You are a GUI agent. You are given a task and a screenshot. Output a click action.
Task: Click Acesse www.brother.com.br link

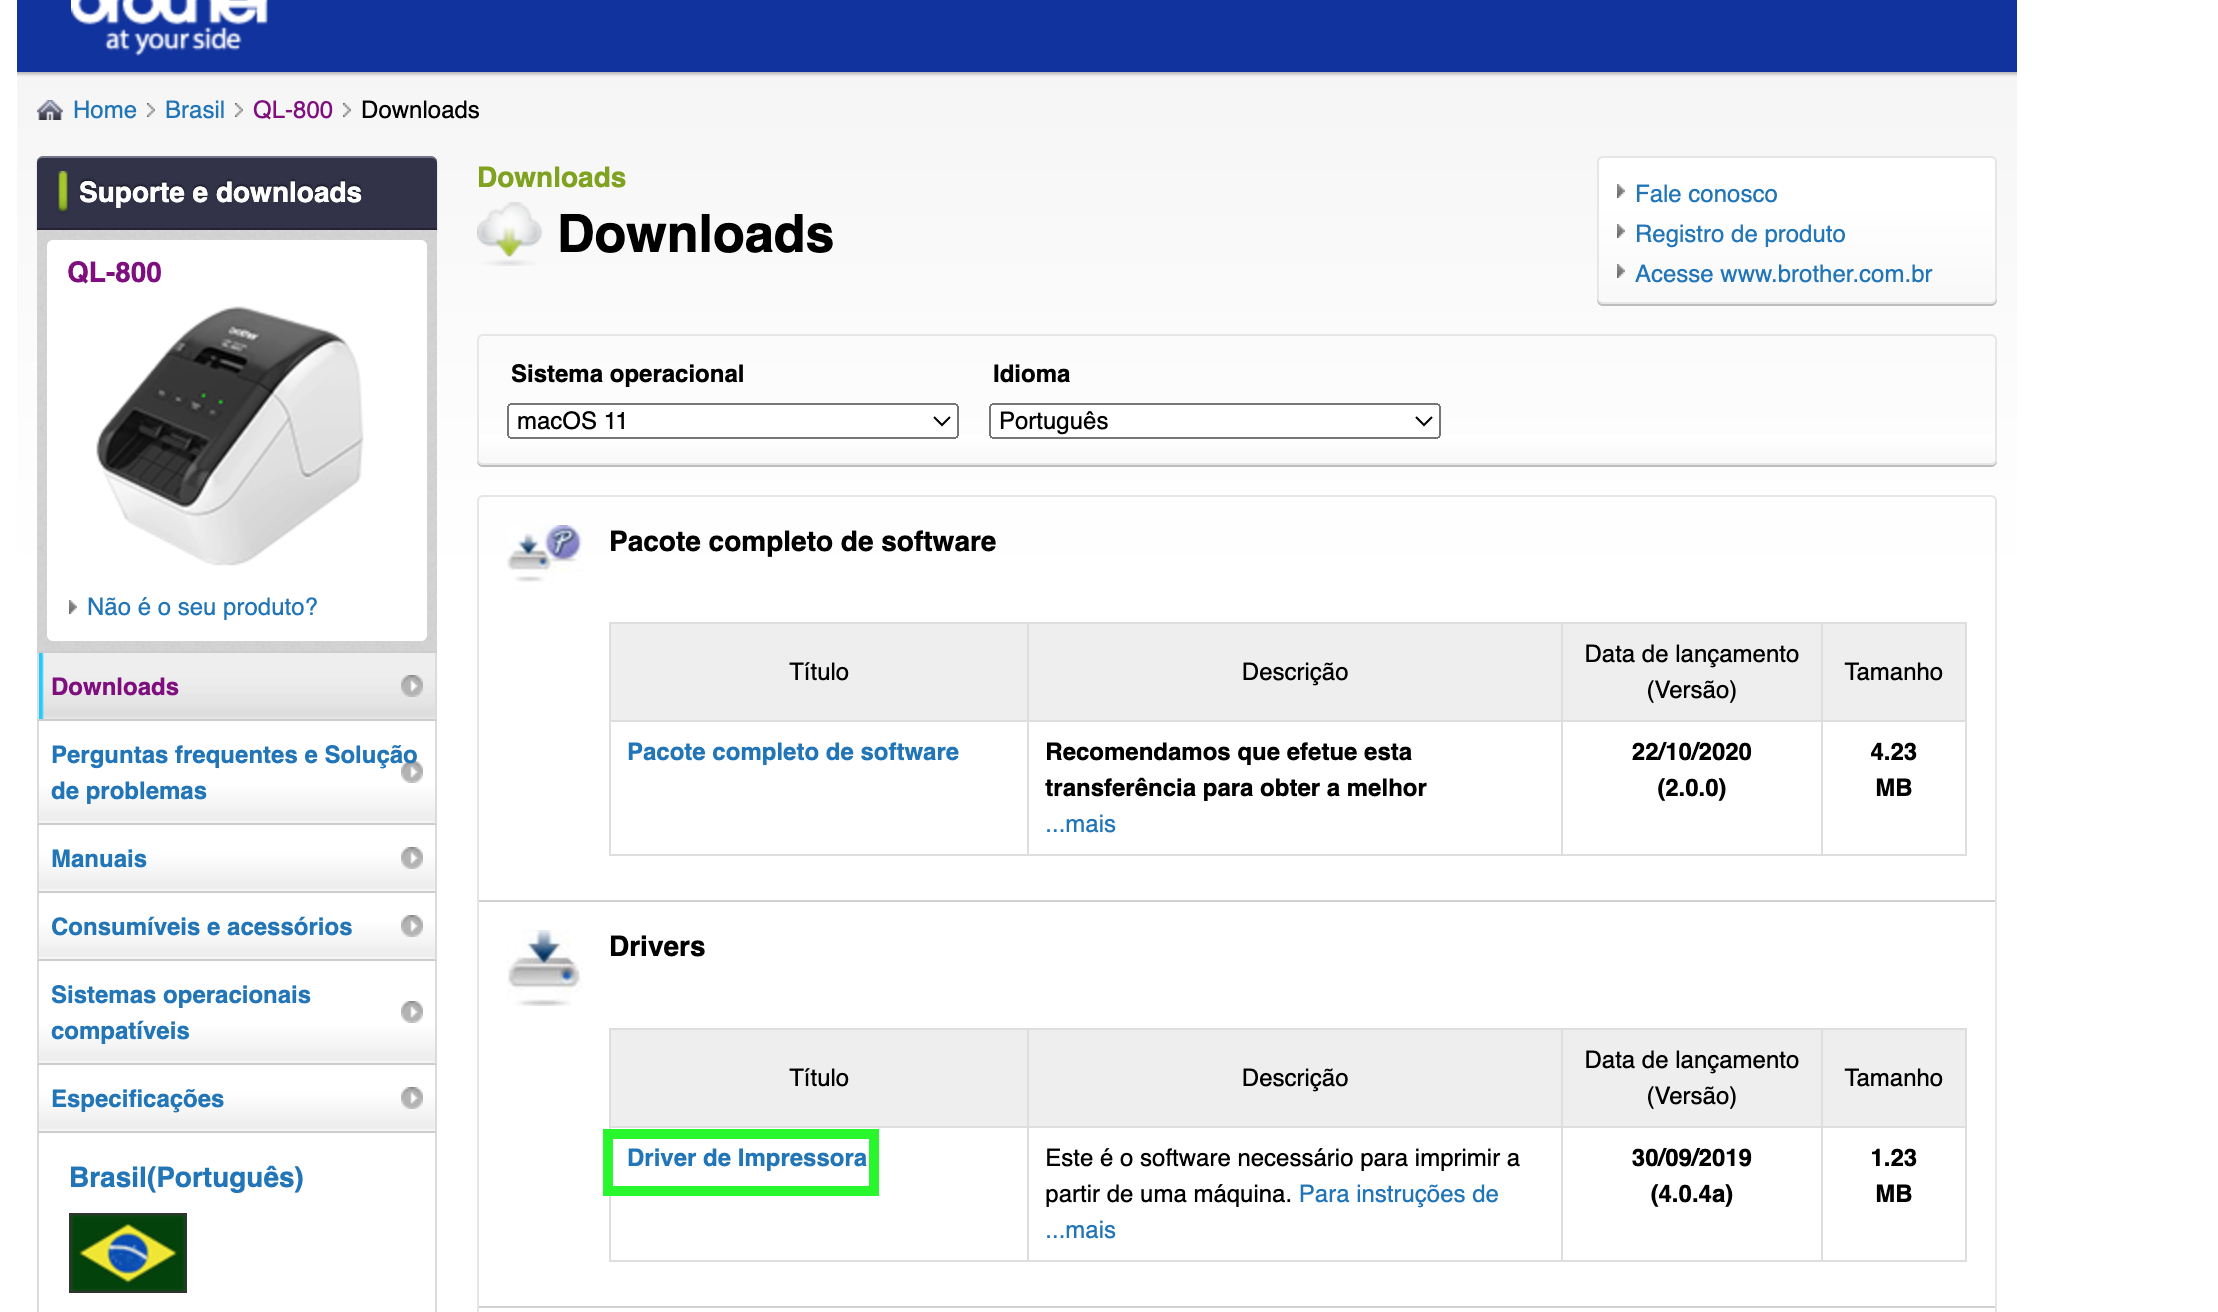1783,274
